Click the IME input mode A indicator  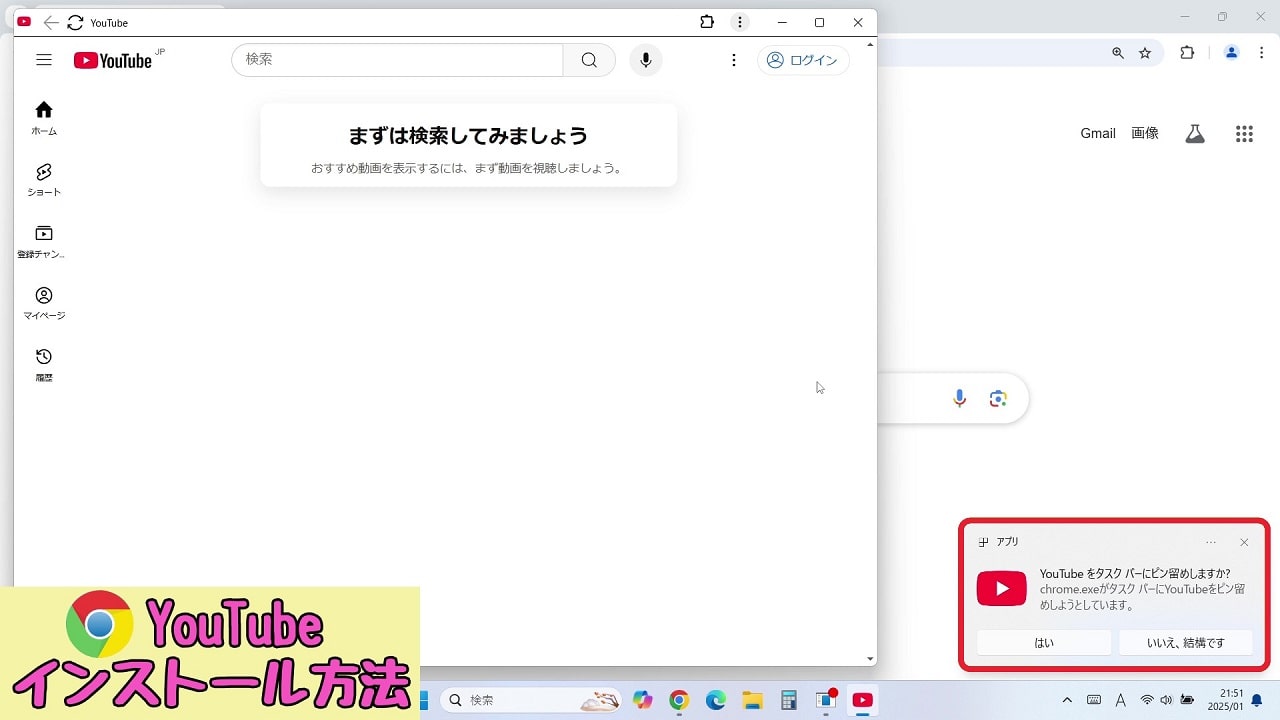[x=1121, y=701]
